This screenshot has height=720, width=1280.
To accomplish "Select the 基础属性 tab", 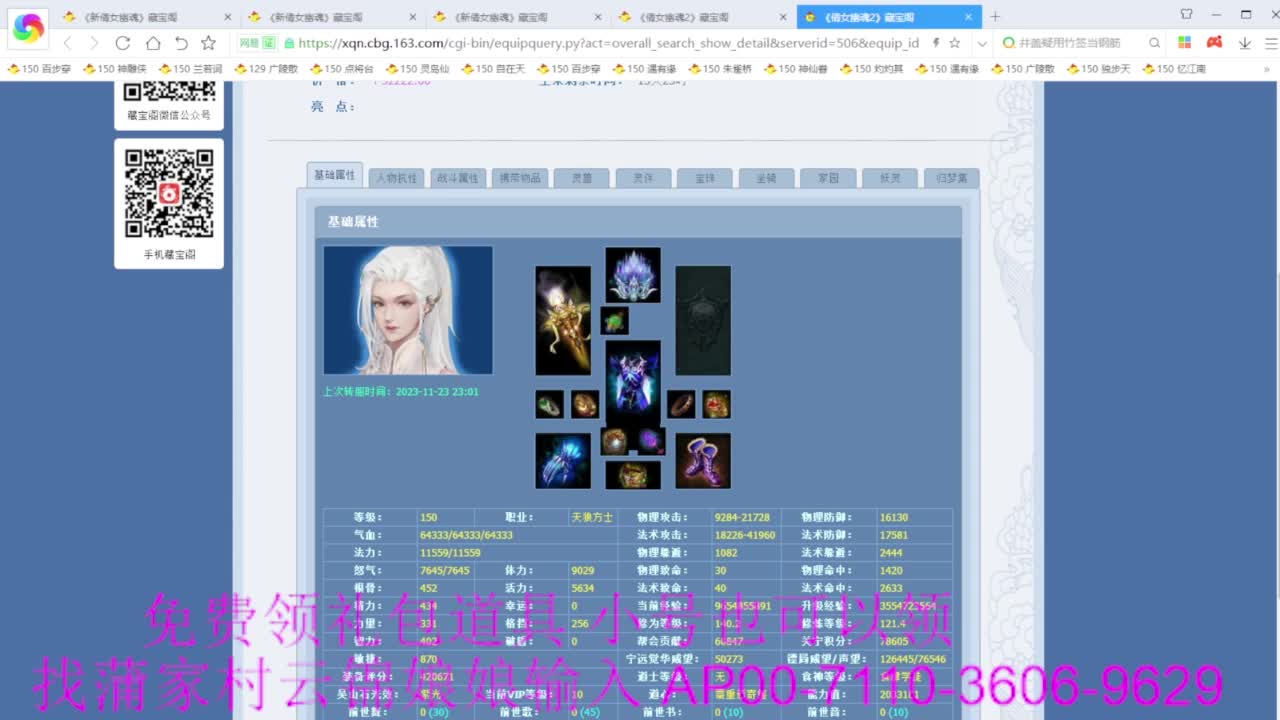I will (335, 175).
